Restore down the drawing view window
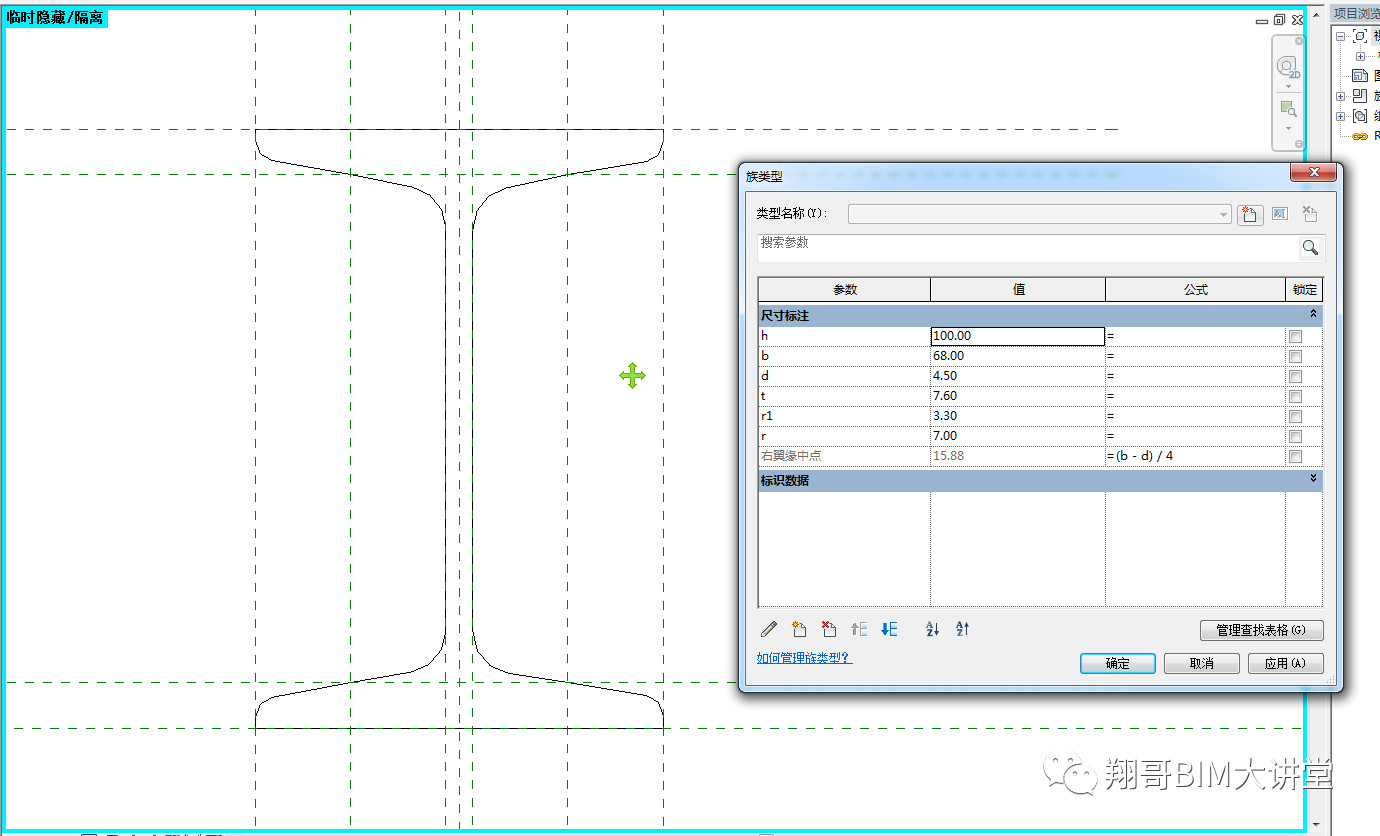The width and height of the screenshot is (1380, 836). (x=1279, y=19)
